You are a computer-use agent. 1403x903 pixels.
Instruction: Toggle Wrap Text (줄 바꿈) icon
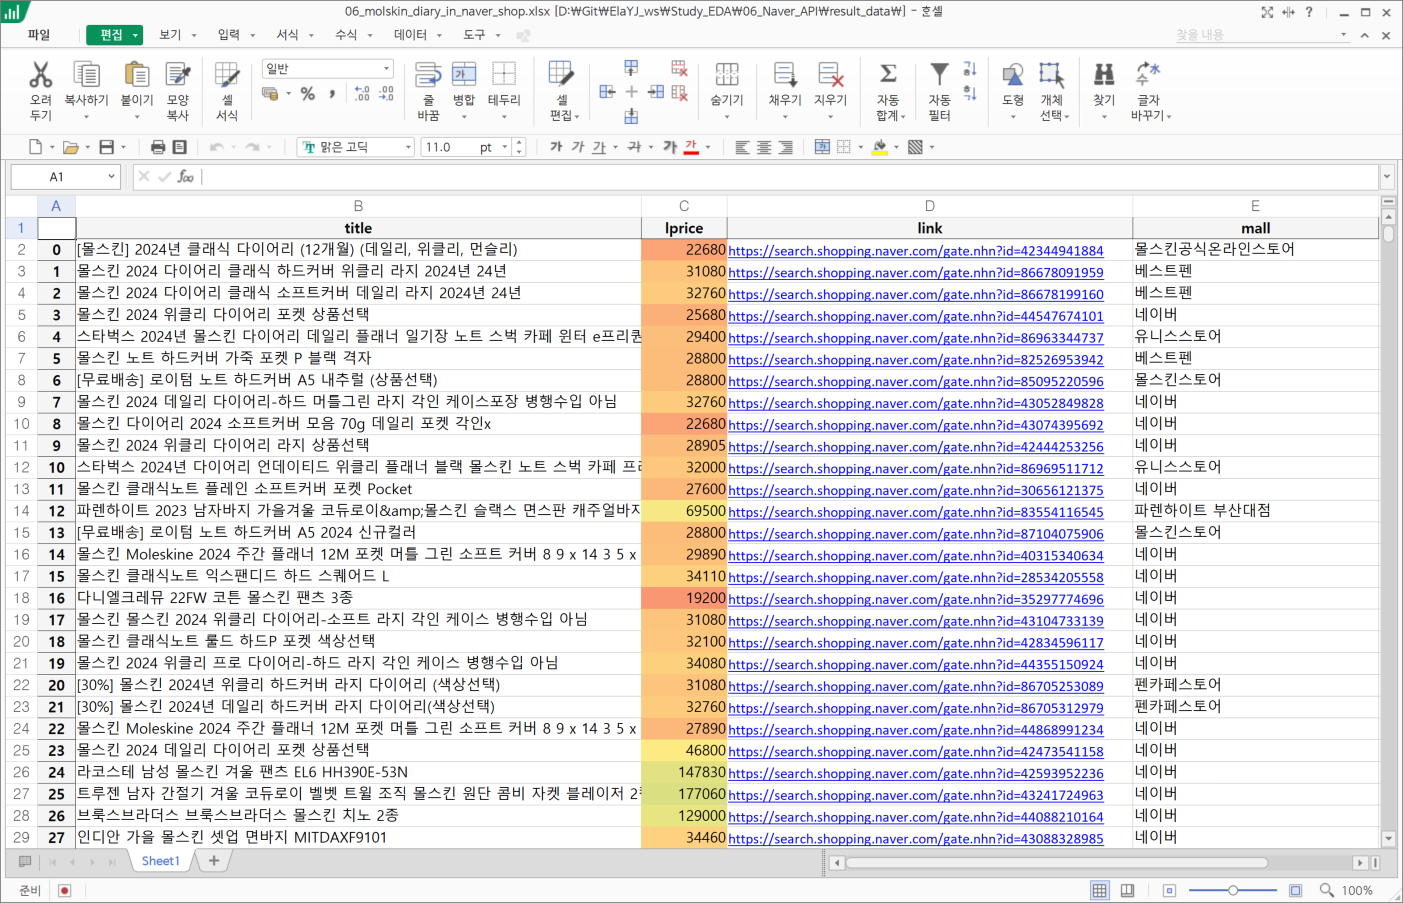428,75
